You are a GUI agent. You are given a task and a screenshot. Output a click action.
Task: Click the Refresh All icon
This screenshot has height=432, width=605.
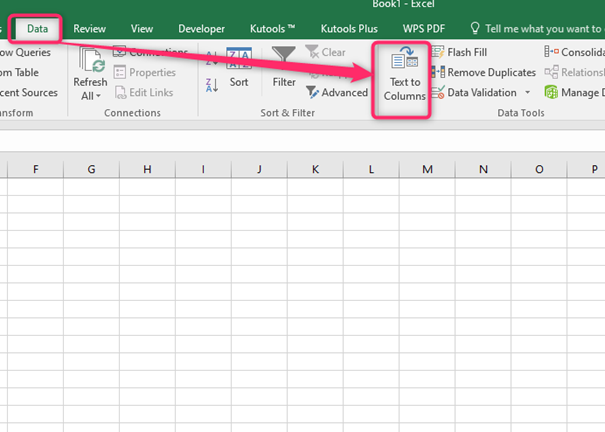tap(92, 60)
